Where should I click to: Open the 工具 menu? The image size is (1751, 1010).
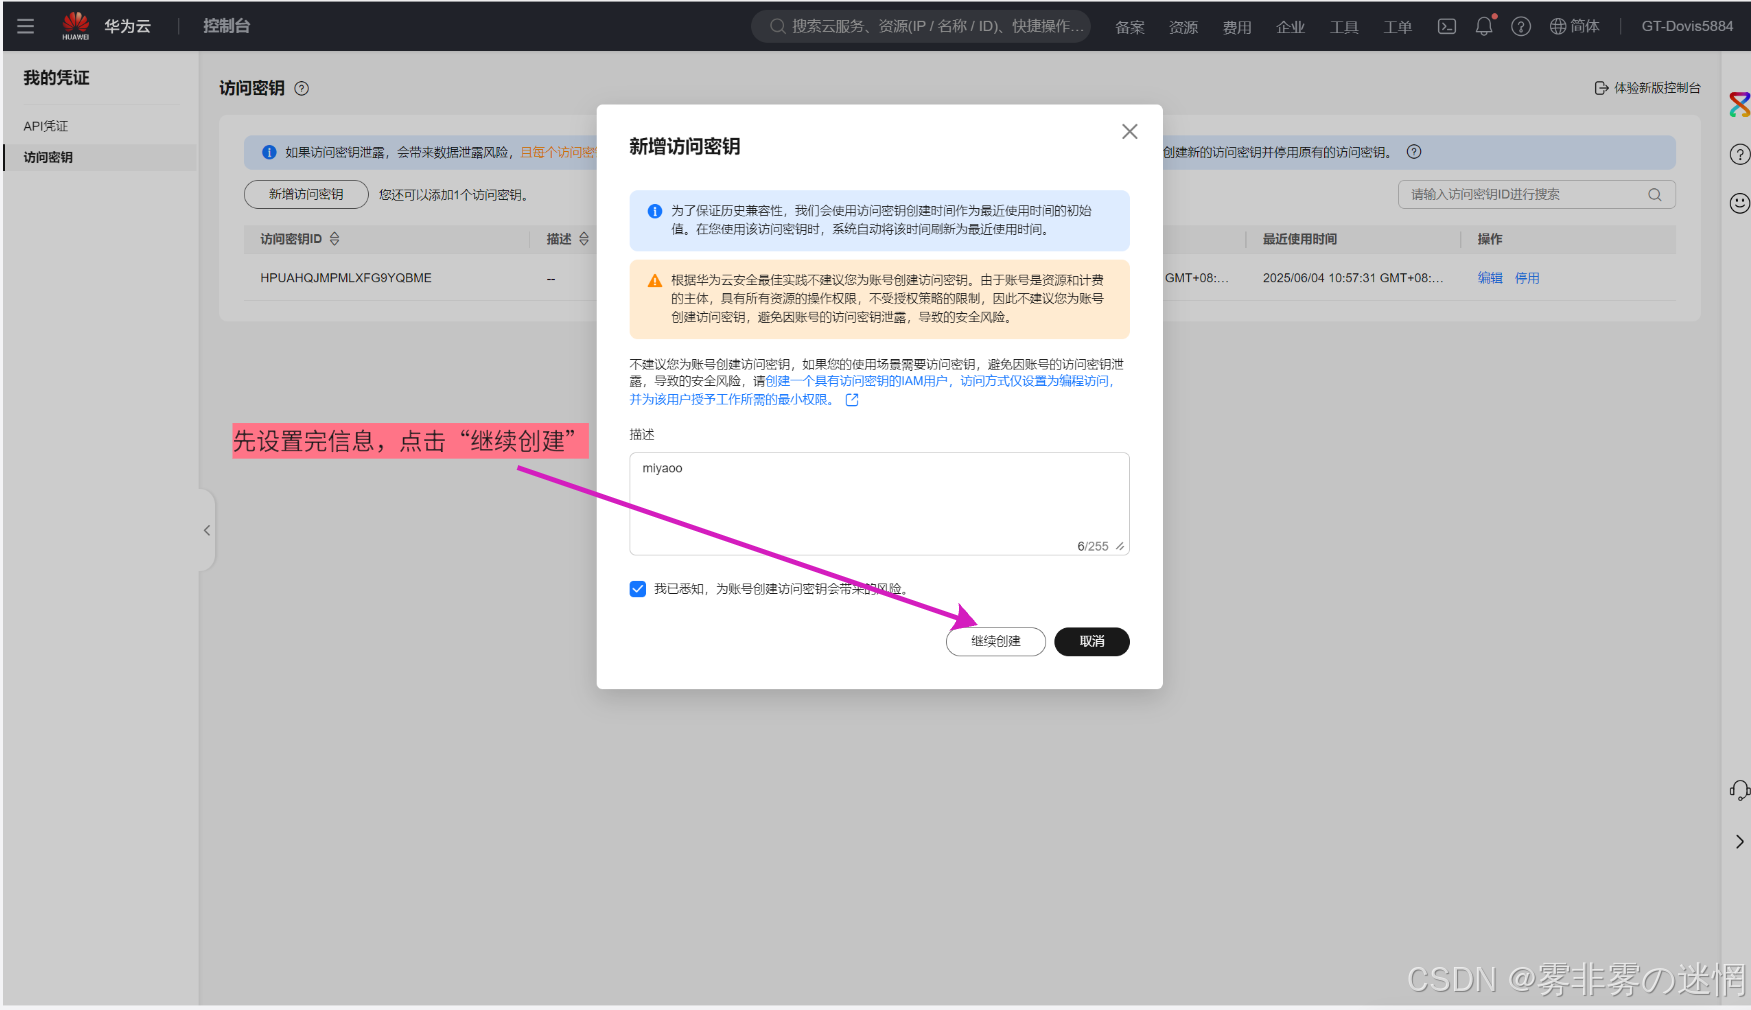(1344, 27)
